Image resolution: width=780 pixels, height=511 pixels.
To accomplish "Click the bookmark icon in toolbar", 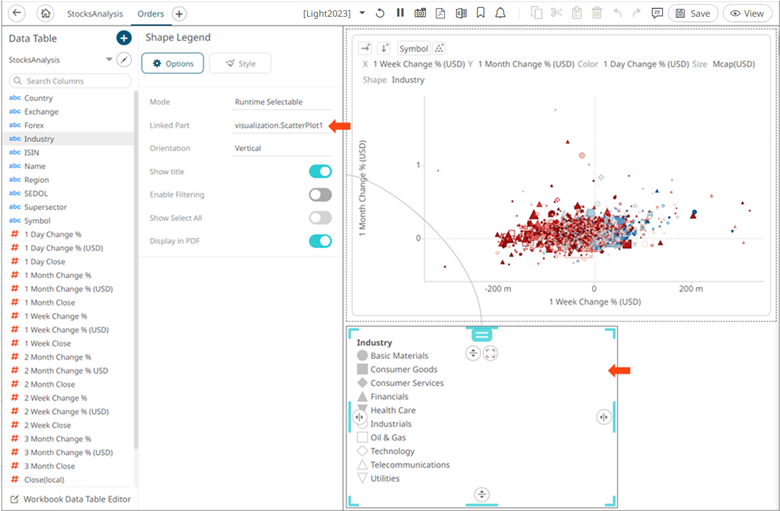I will (x=481, y=14).
